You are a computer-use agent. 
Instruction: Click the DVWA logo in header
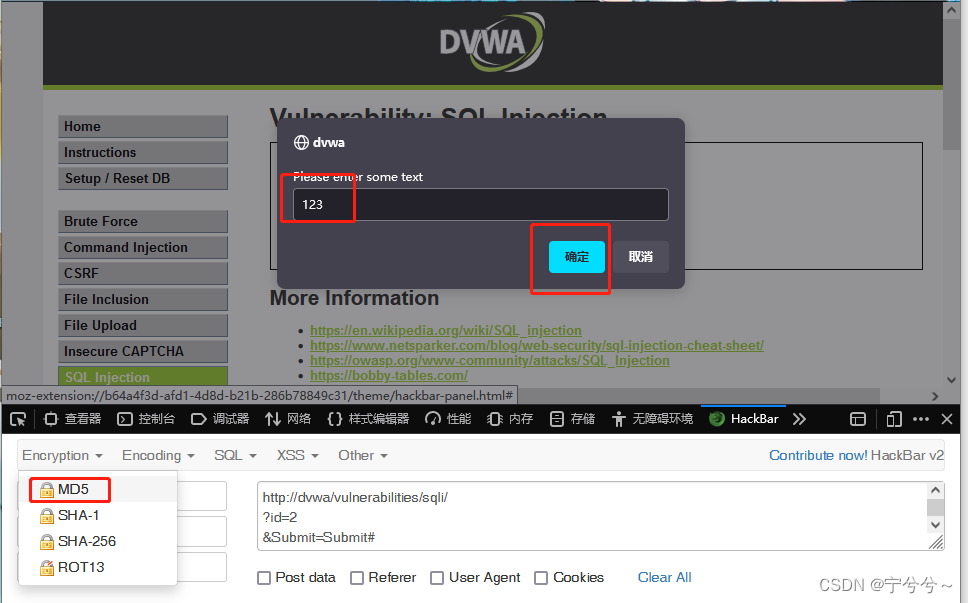492,42
